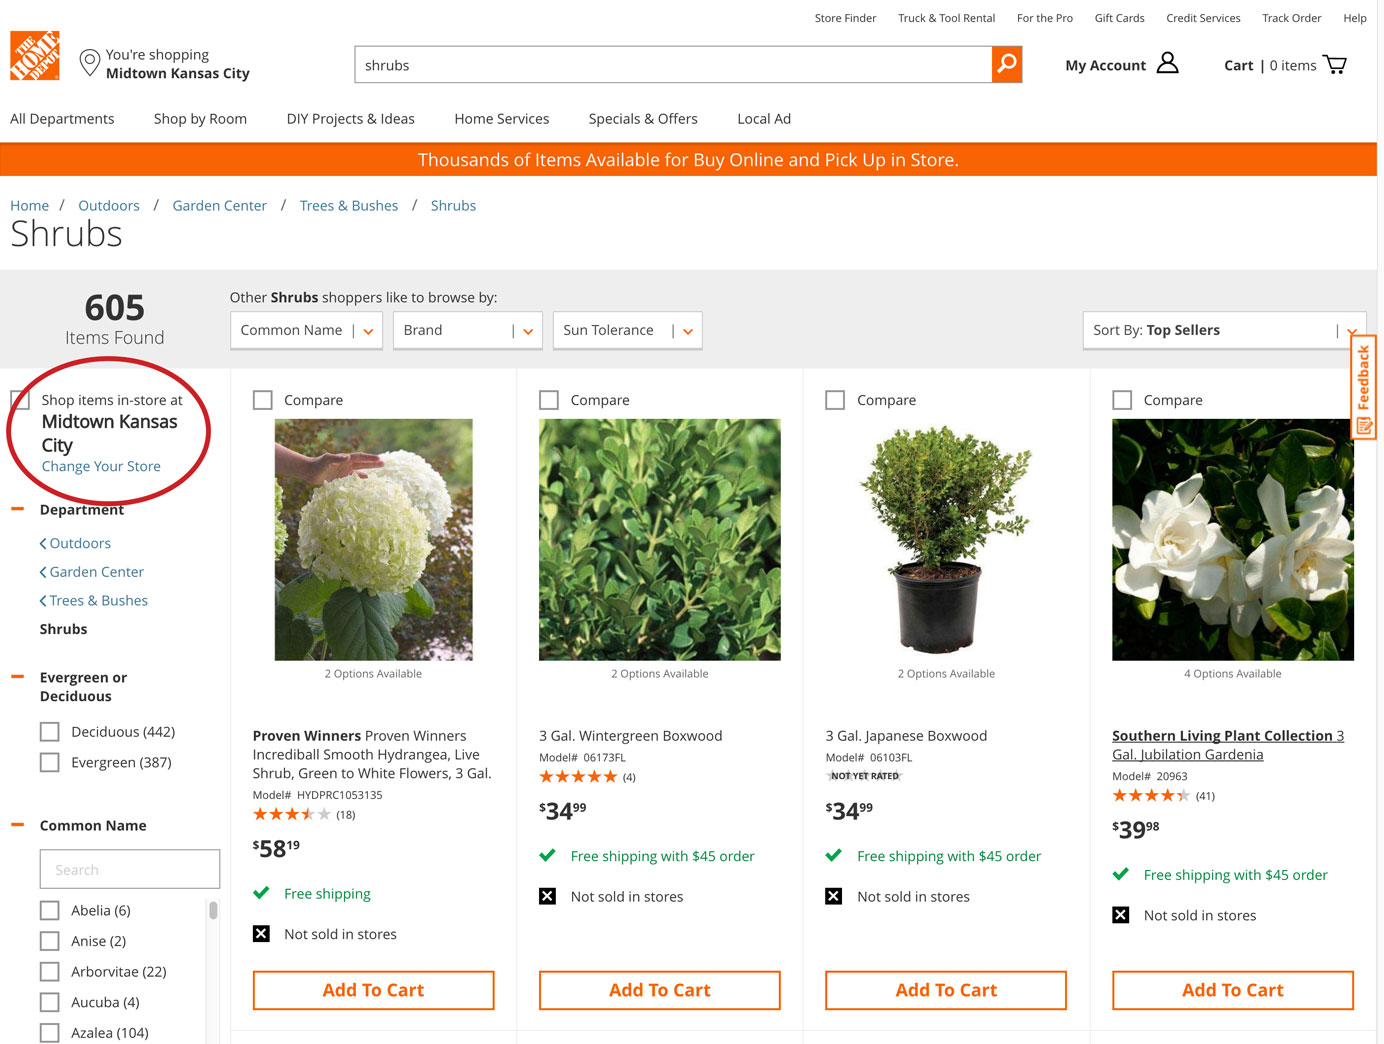Click the Help link
Screen dimensions: 1384x1044
click(x=1355, y=18)
